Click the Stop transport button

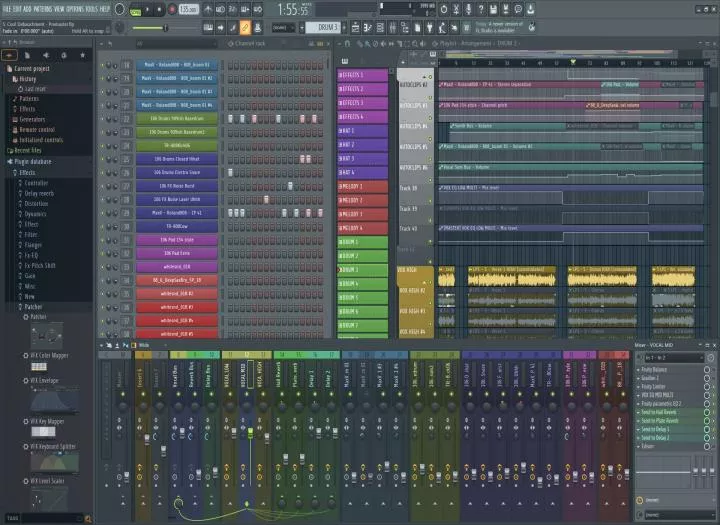coord(160,9)
